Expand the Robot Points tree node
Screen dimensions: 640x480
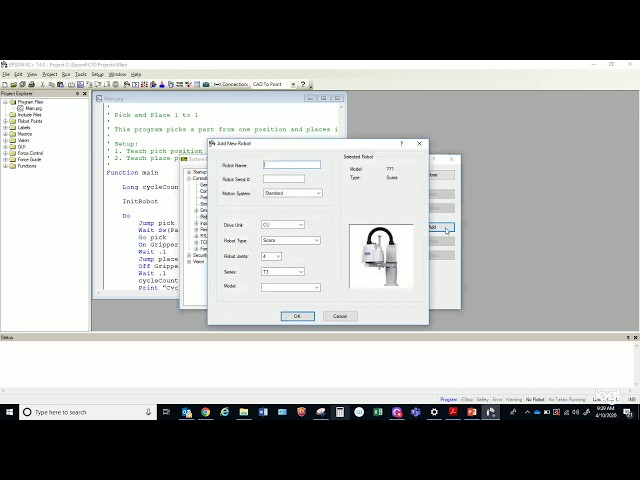[x=5, y=121]
